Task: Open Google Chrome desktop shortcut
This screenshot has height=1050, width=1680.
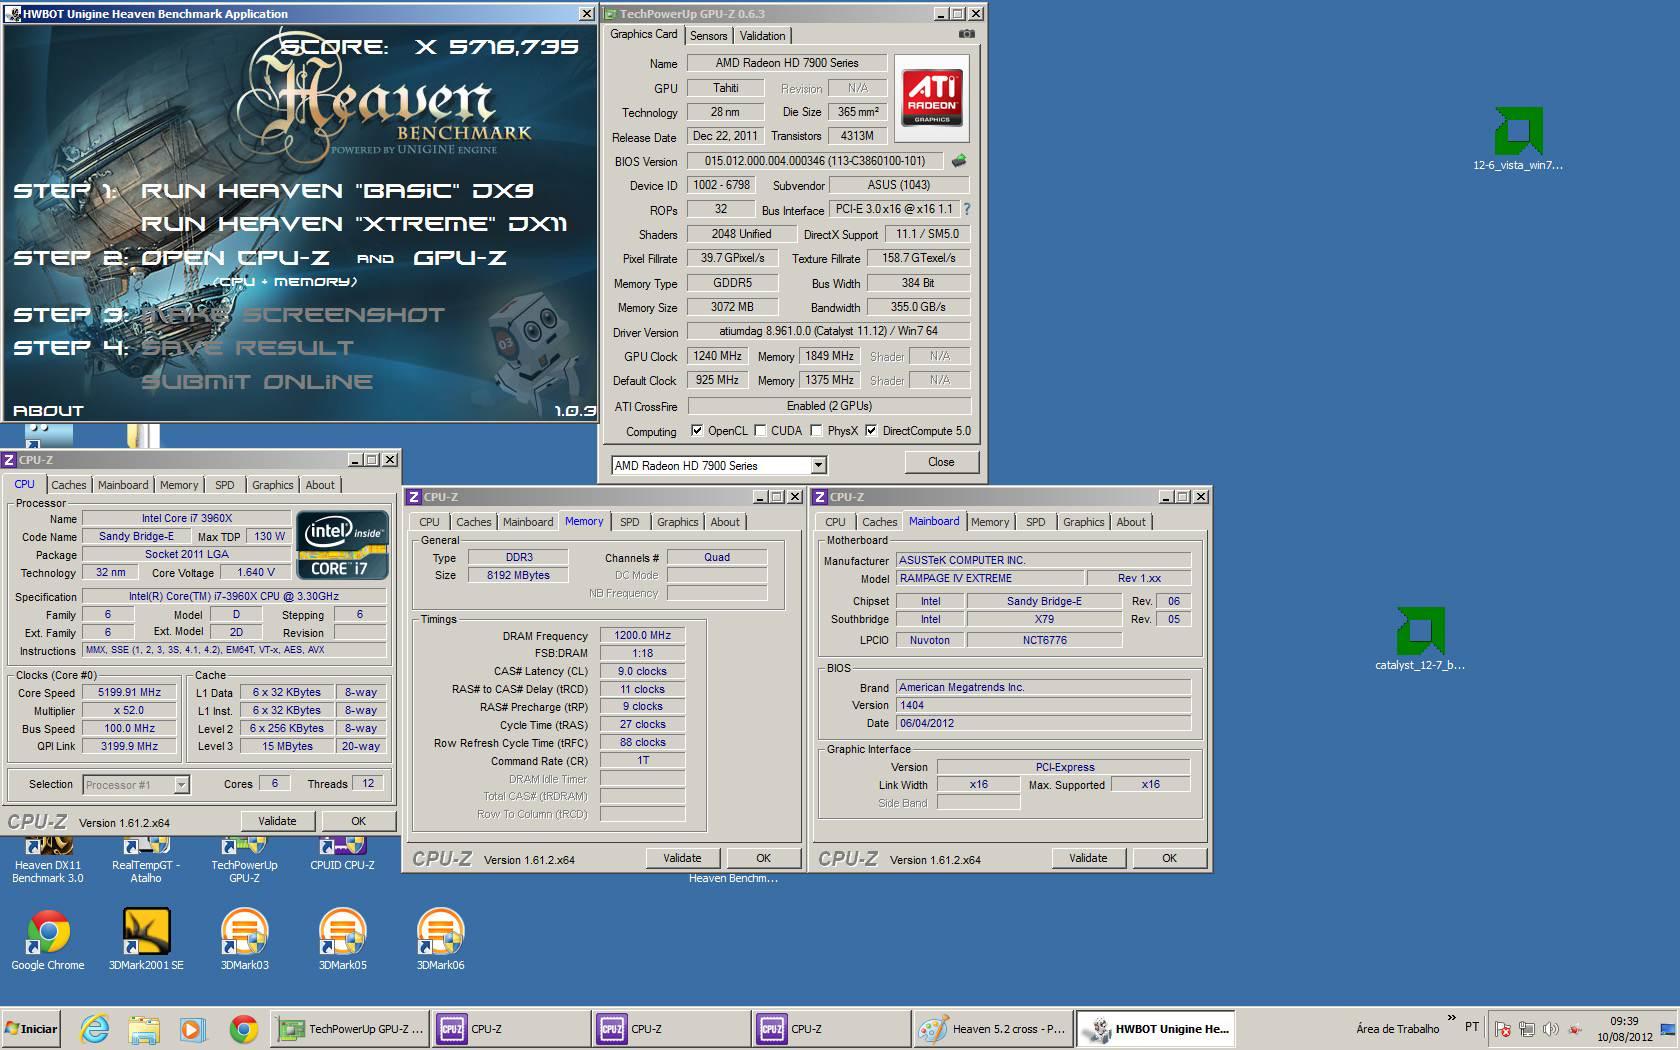Action: [x=48, y=940]
